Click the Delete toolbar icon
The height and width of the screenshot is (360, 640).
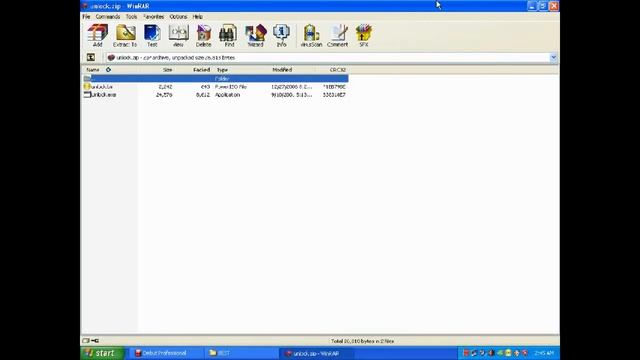203,36
